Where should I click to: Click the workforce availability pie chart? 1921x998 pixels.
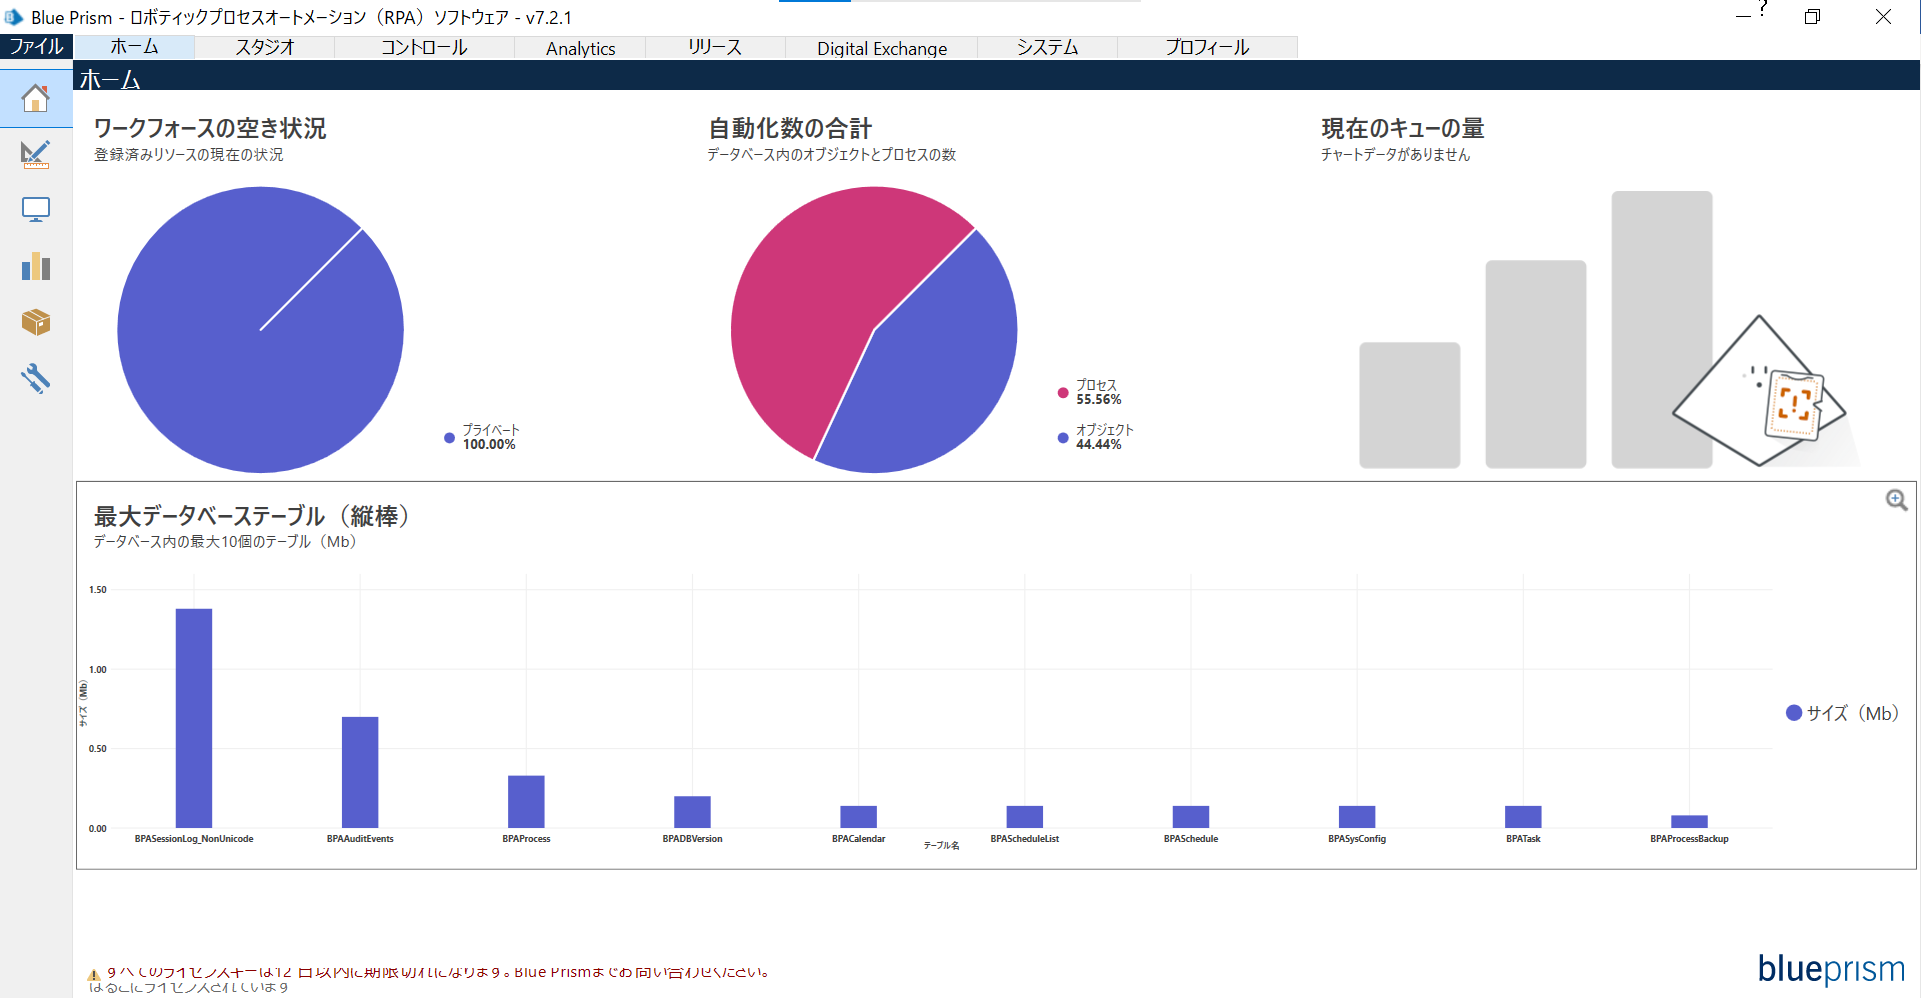260,330
